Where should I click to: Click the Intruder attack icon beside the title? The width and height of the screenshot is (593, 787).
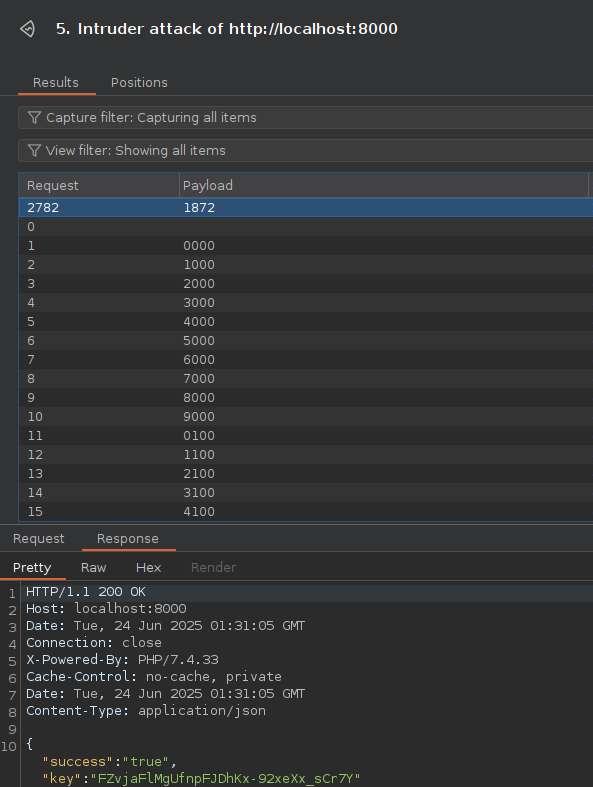[28, 29]
